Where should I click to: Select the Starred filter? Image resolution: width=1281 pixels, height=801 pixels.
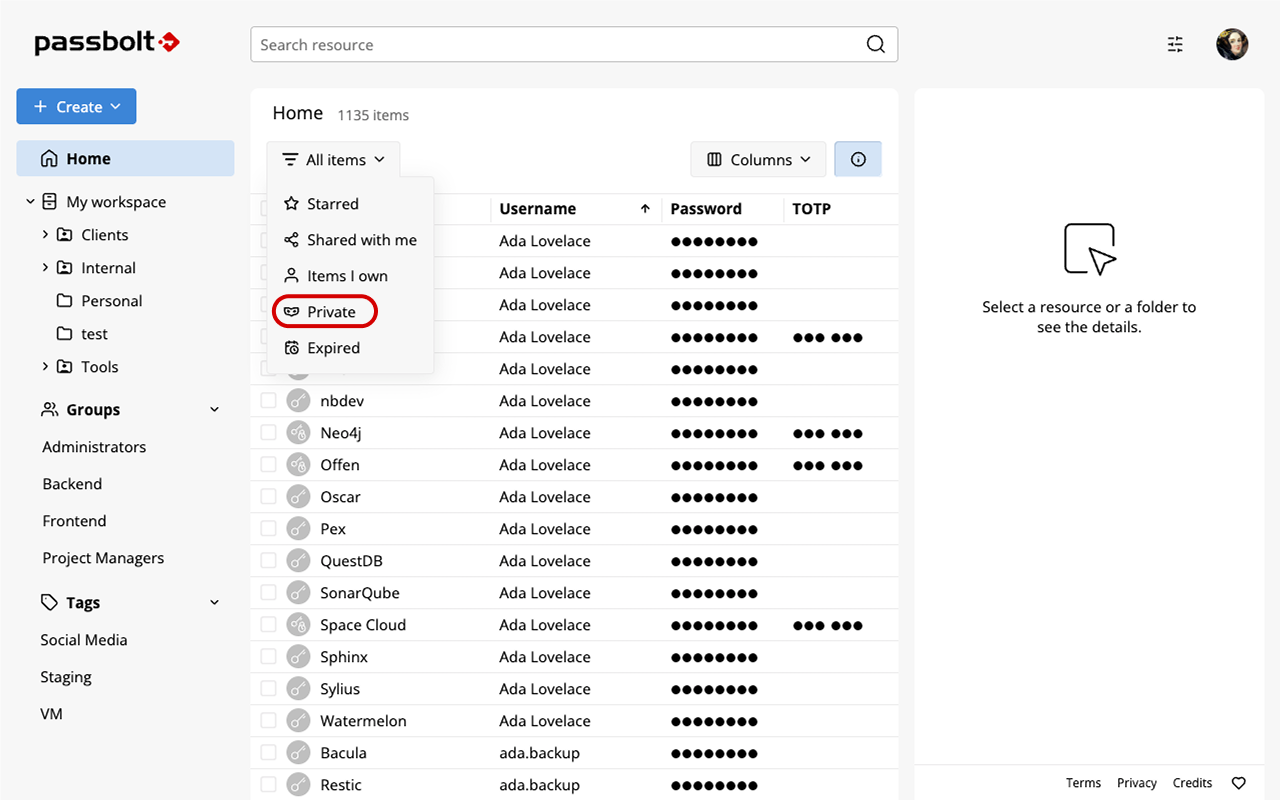click(350, 204)
